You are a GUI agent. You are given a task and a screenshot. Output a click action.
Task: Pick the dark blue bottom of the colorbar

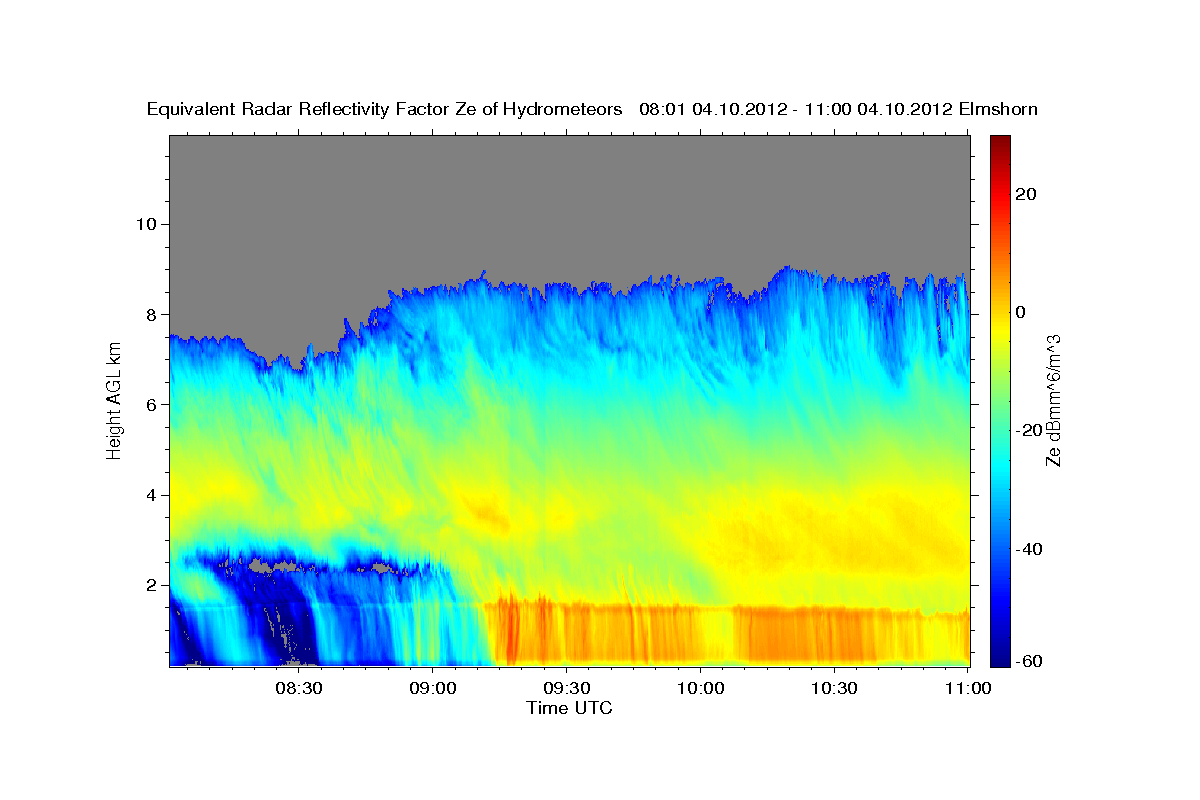999,655
